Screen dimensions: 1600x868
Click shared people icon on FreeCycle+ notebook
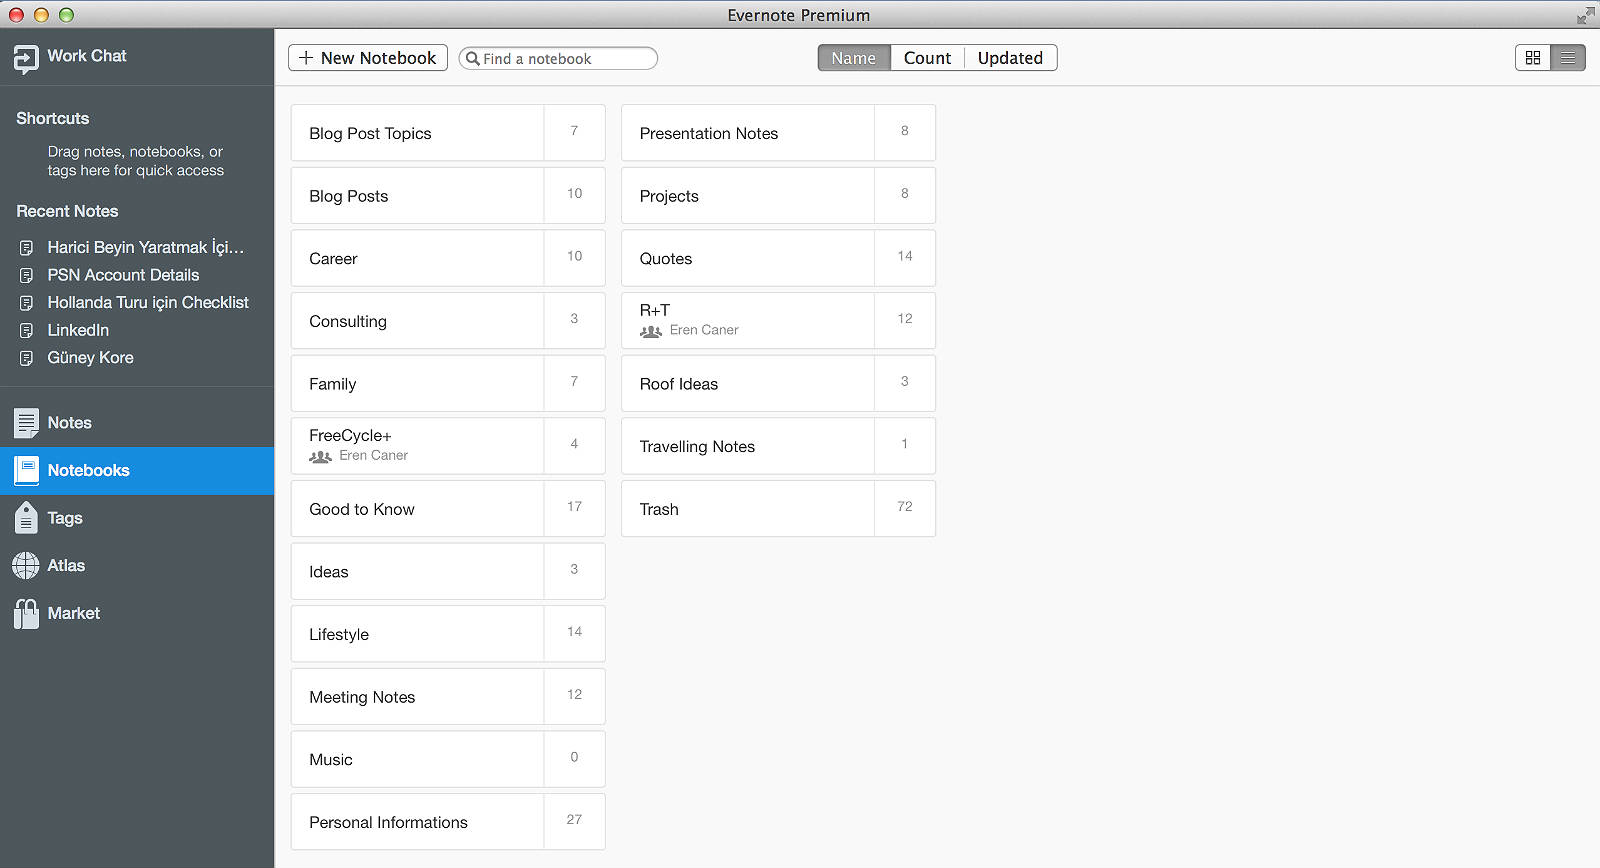(x=320, y=456)
